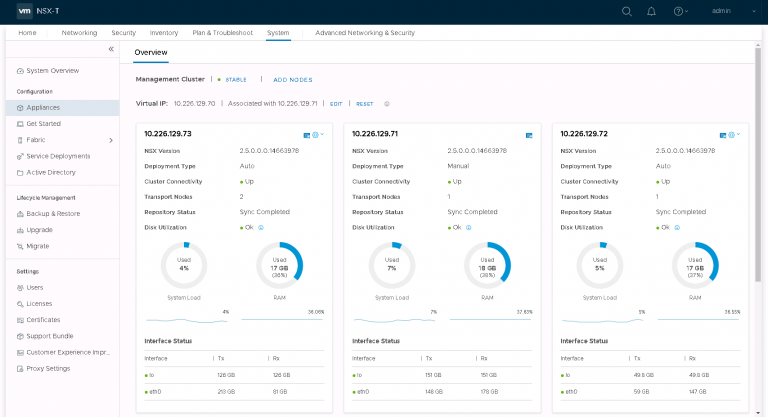The image size is (768, 417).
Task: Click Disk Utilization info icon for 10.226.129.72
Action: click(677, 227)
